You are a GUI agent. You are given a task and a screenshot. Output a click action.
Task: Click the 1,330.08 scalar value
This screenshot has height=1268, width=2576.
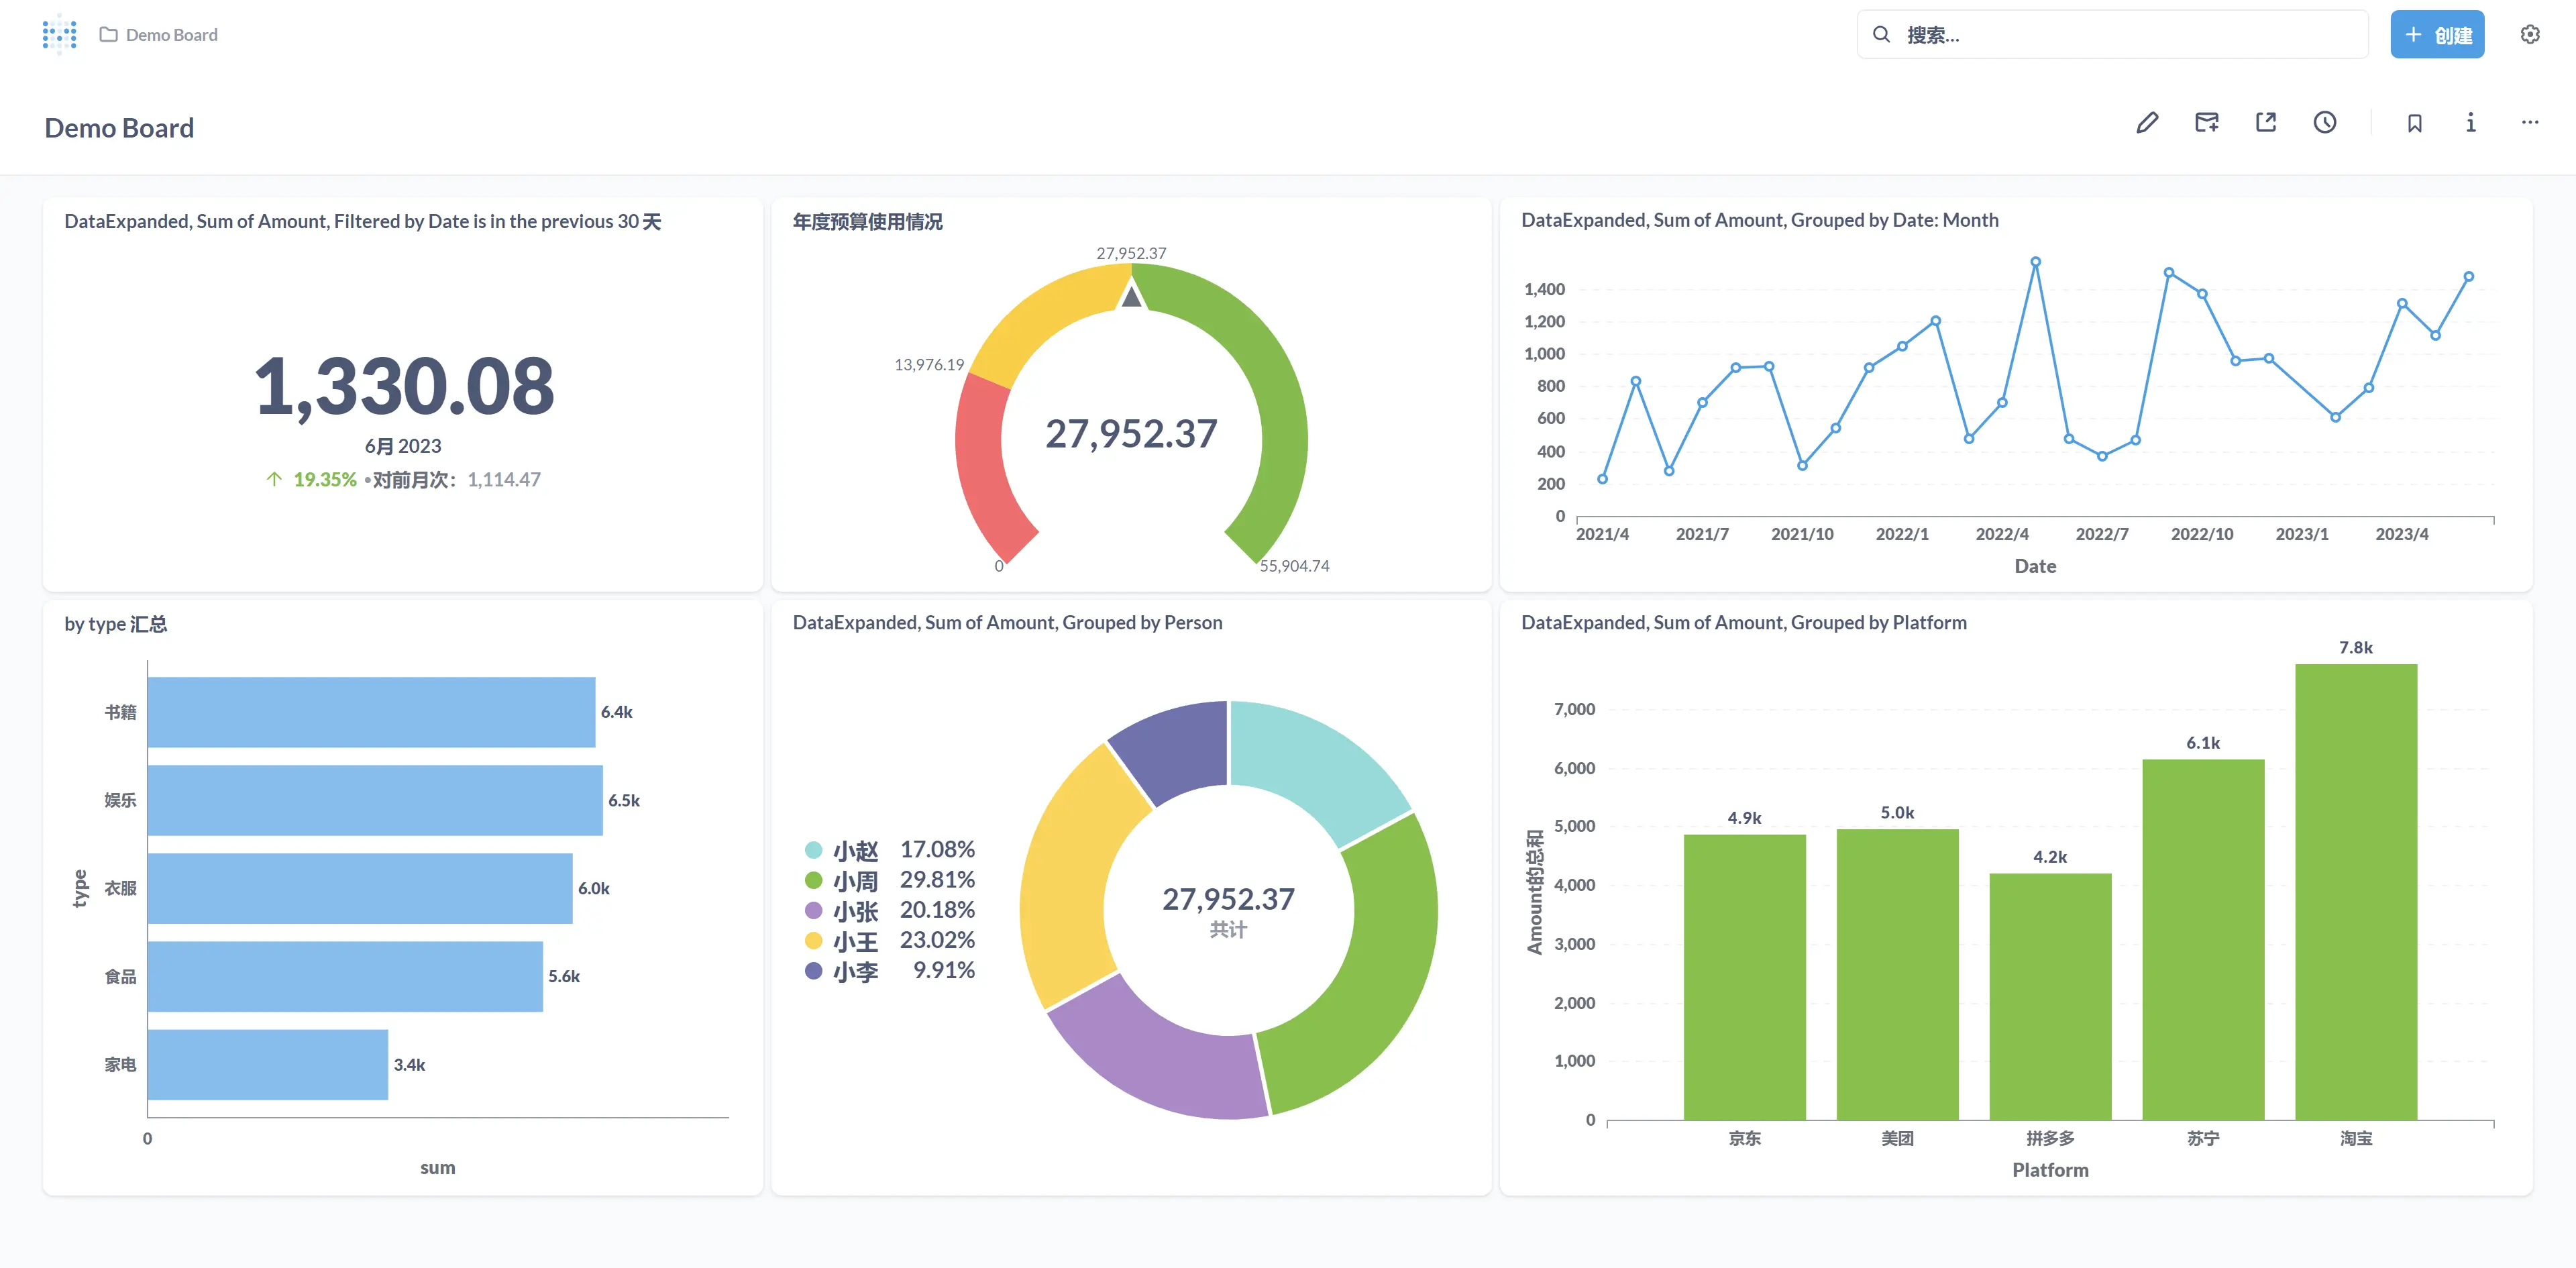tap(404, 386)
